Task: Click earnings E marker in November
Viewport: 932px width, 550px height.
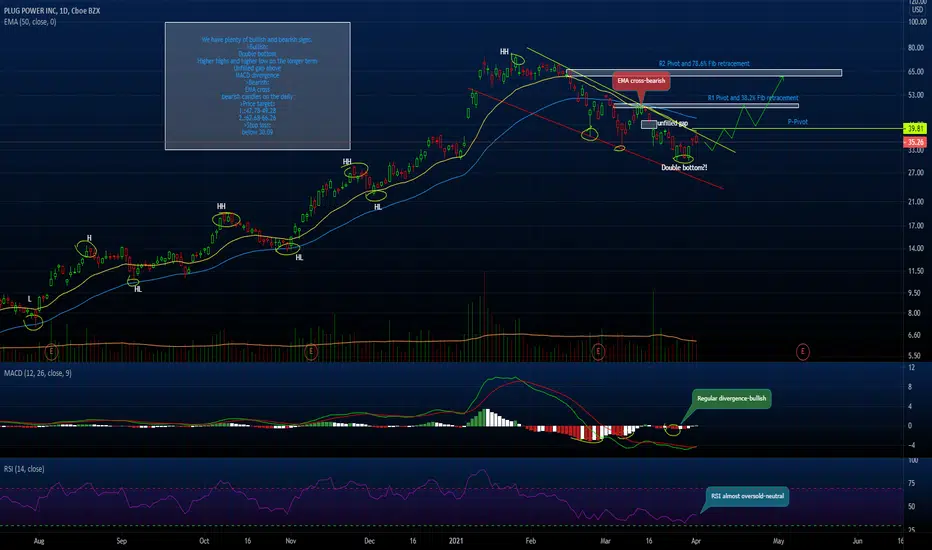Action: (310, 352)
